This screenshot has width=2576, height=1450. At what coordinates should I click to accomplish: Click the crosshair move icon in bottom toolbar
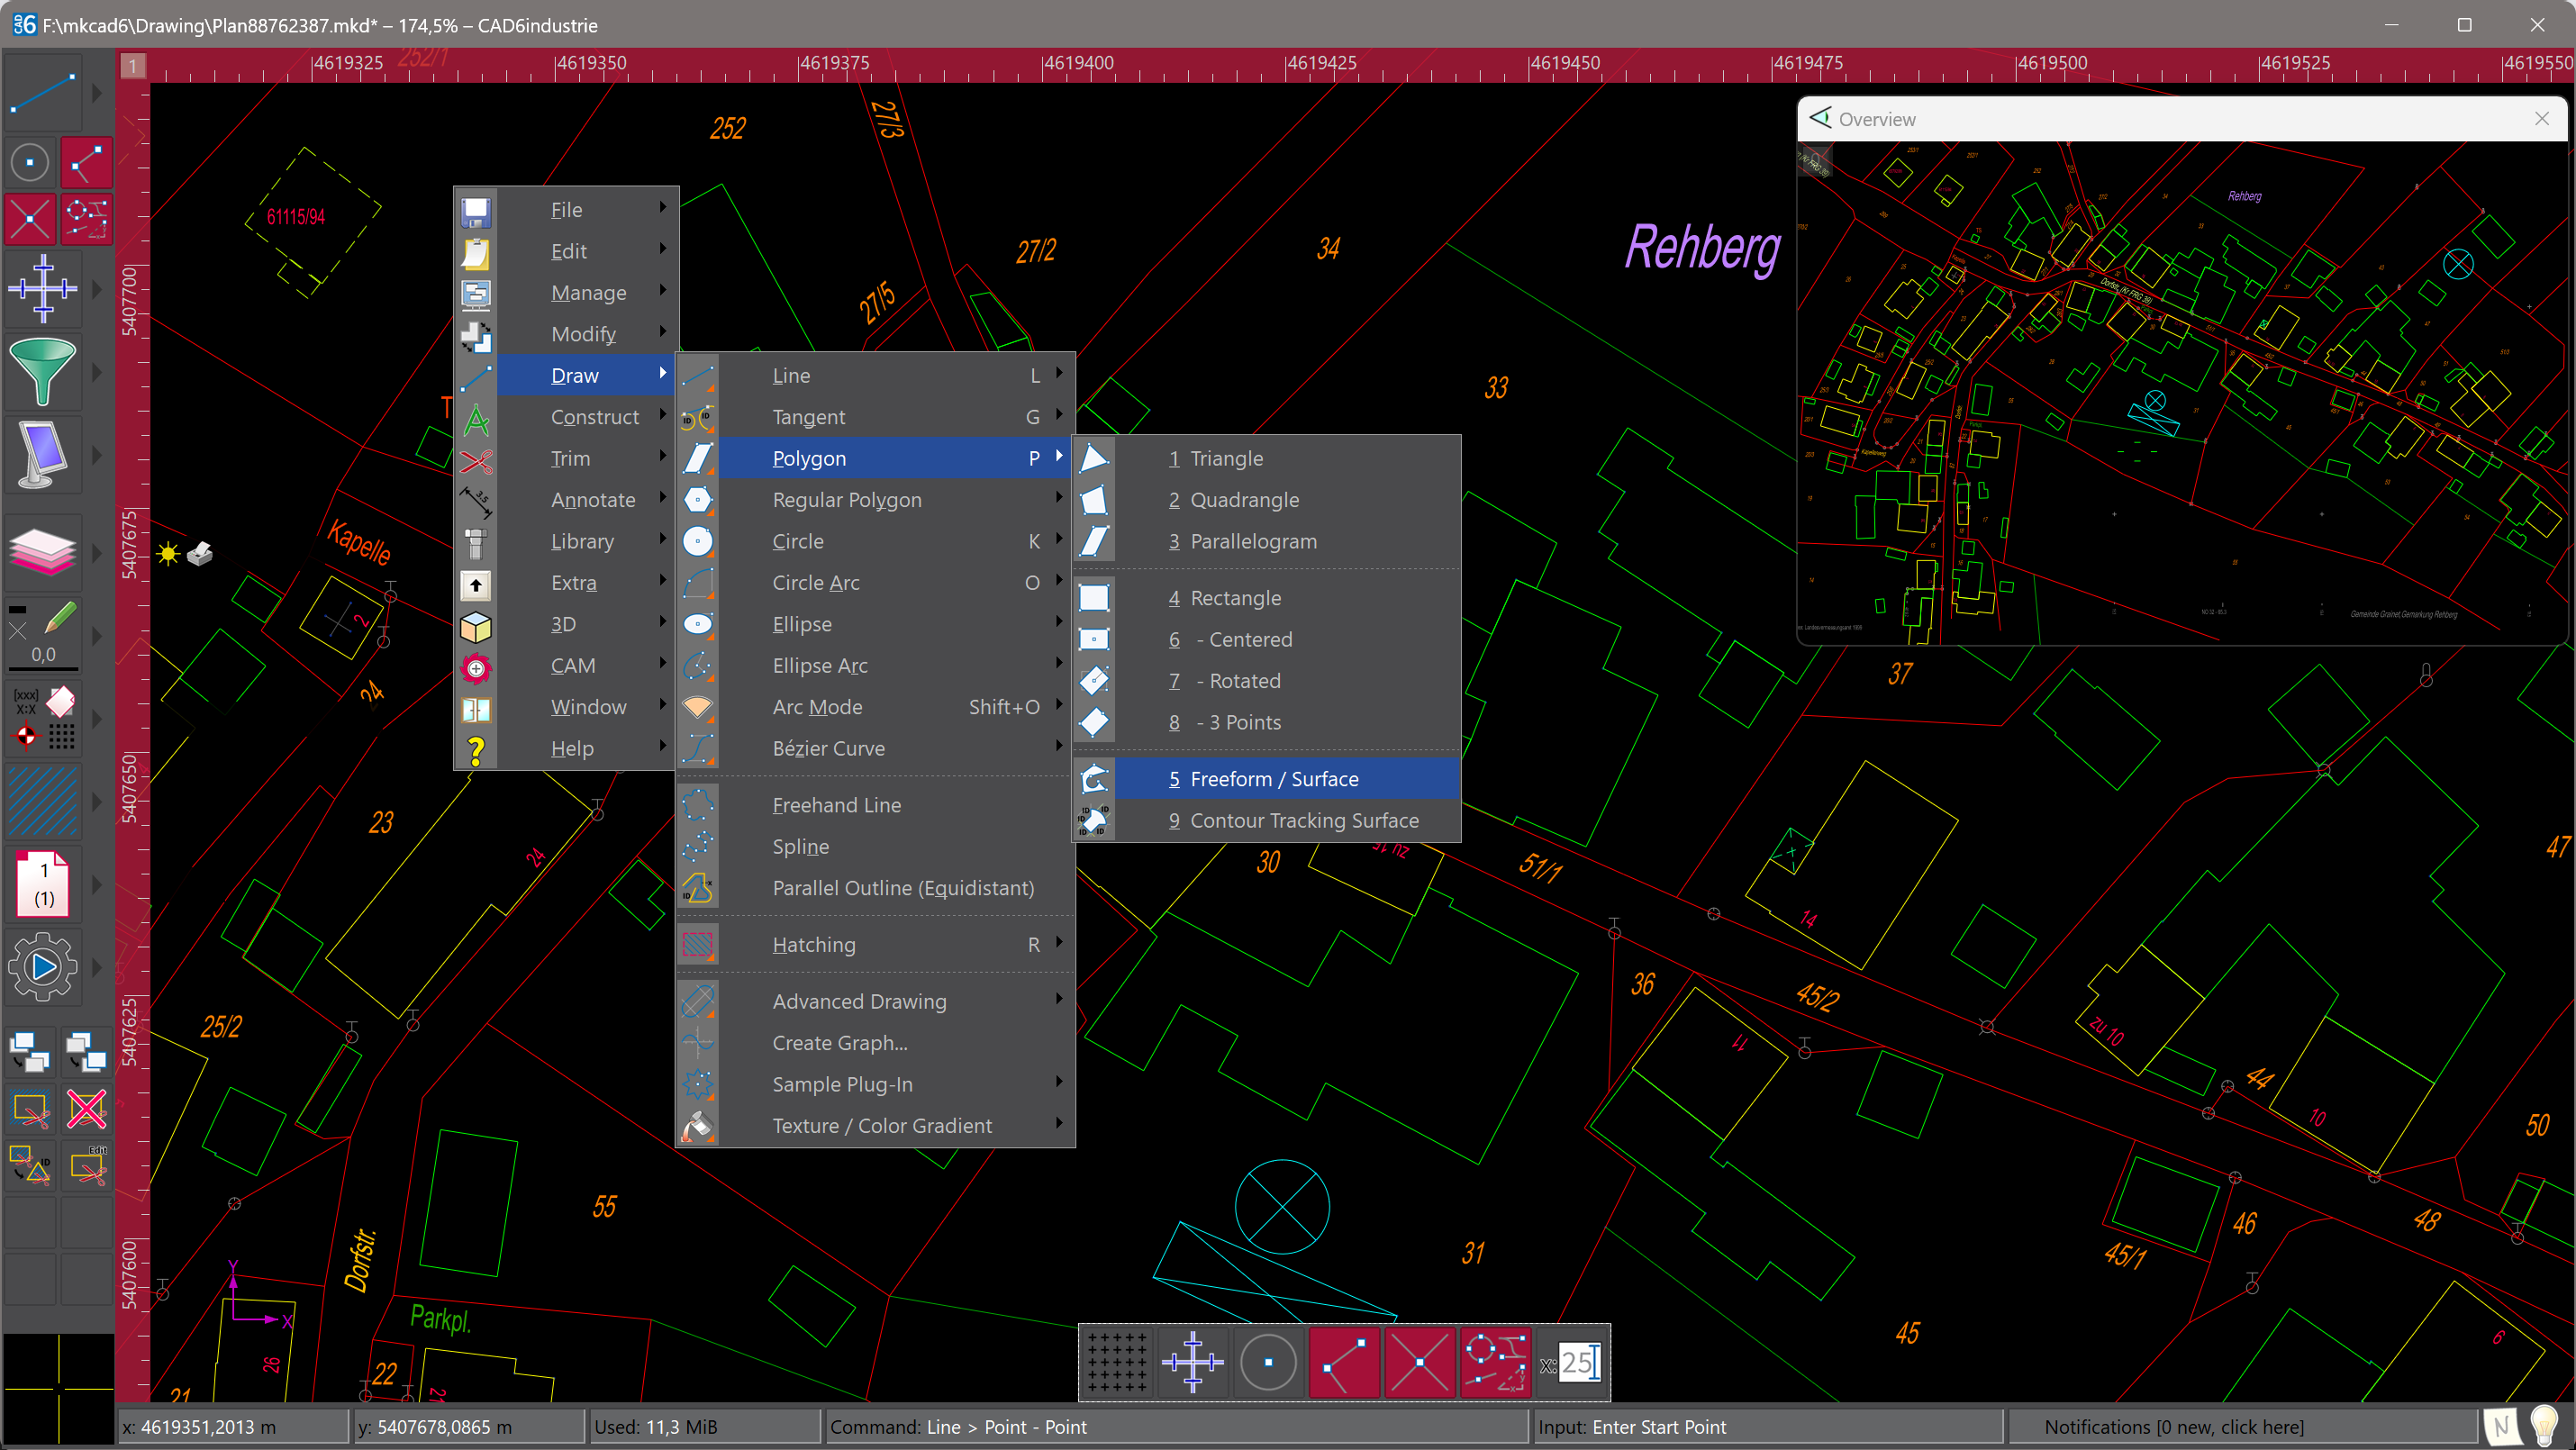(1192, 1362)
